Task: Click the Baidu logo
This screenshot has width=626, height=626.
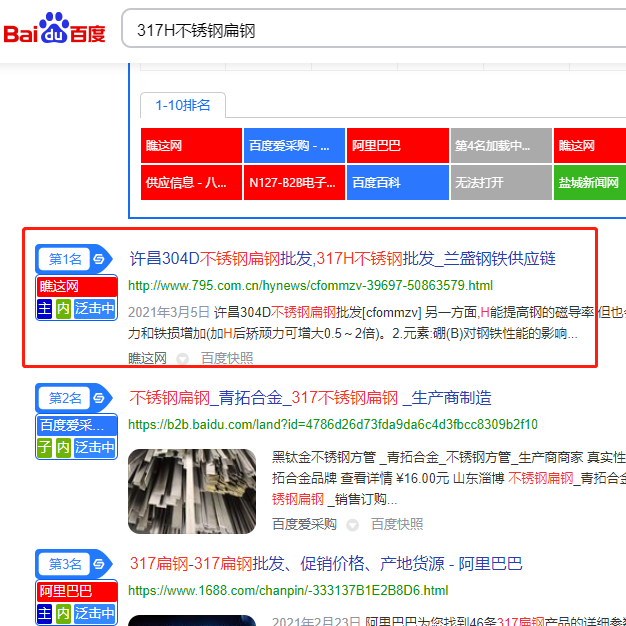Action: 55,28
